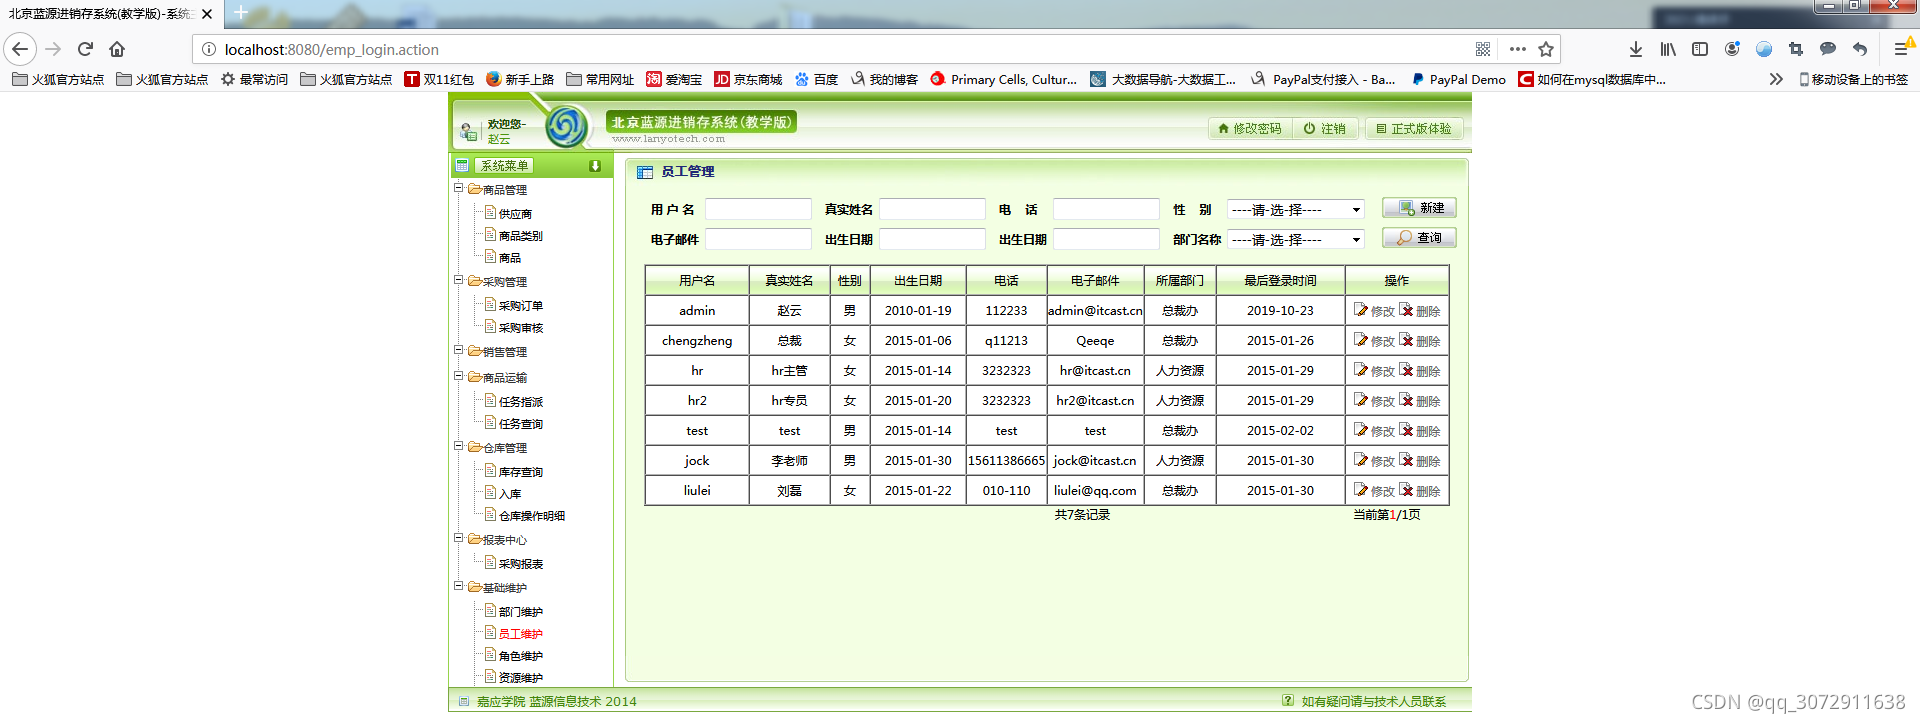Open the 采购审核 menu item
Viewport: 1920px width, 723px height.
pyautogui.click(x=520, y=328)
